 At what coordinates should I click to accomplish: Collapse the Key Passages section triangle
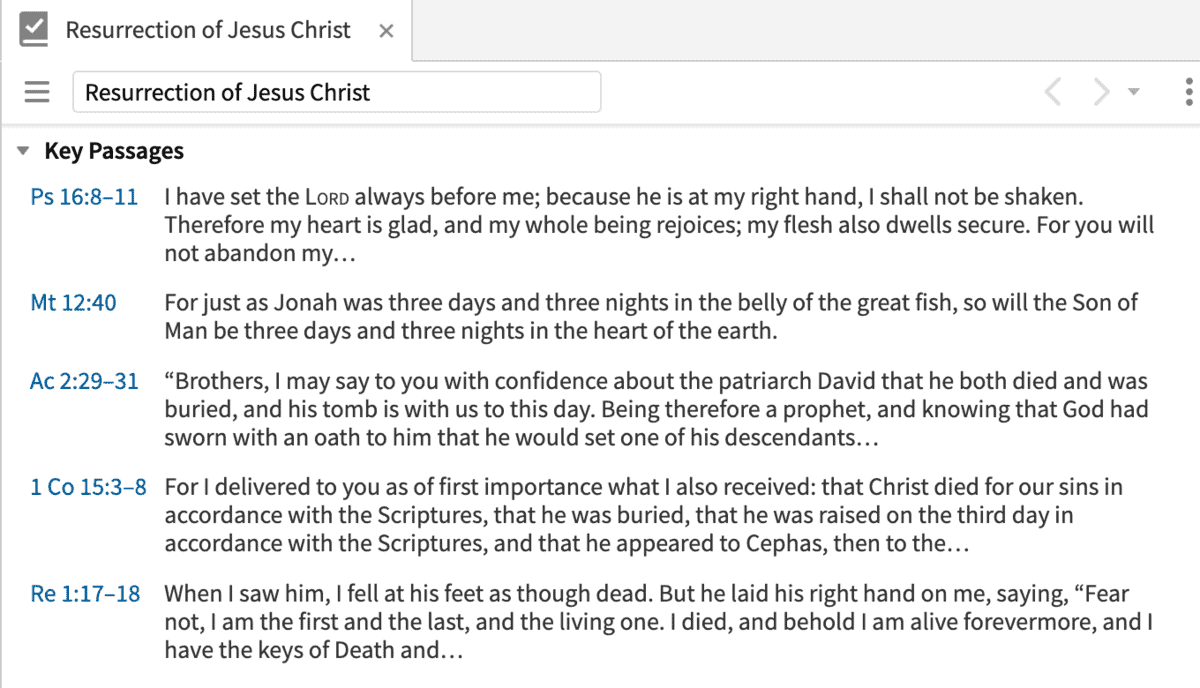pos(23,152)
